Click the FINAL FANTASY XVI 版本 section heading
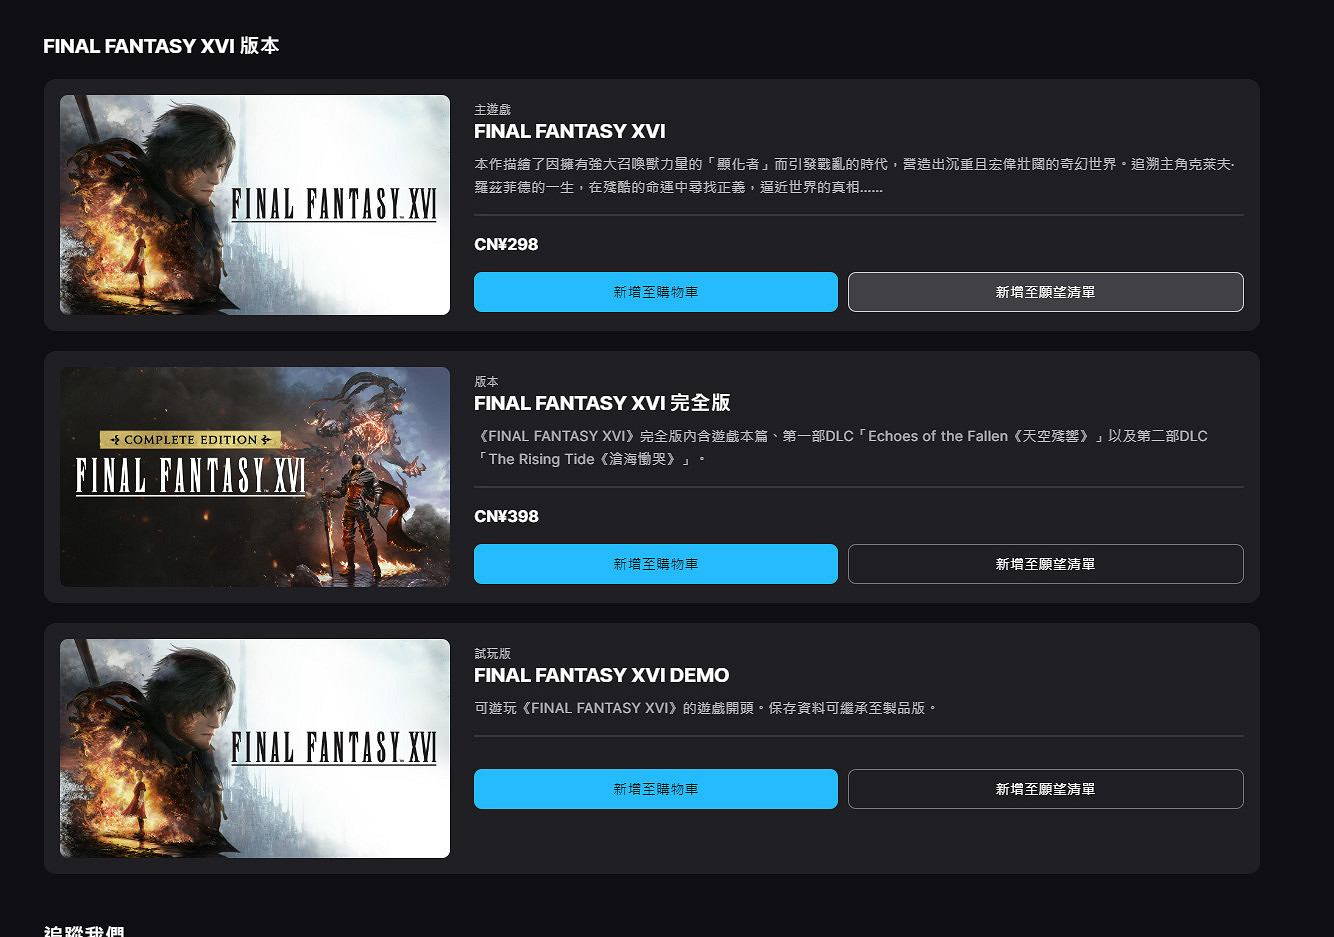Image resolution: width=1334 pixels, height=937 pixels. click(161, 45)
